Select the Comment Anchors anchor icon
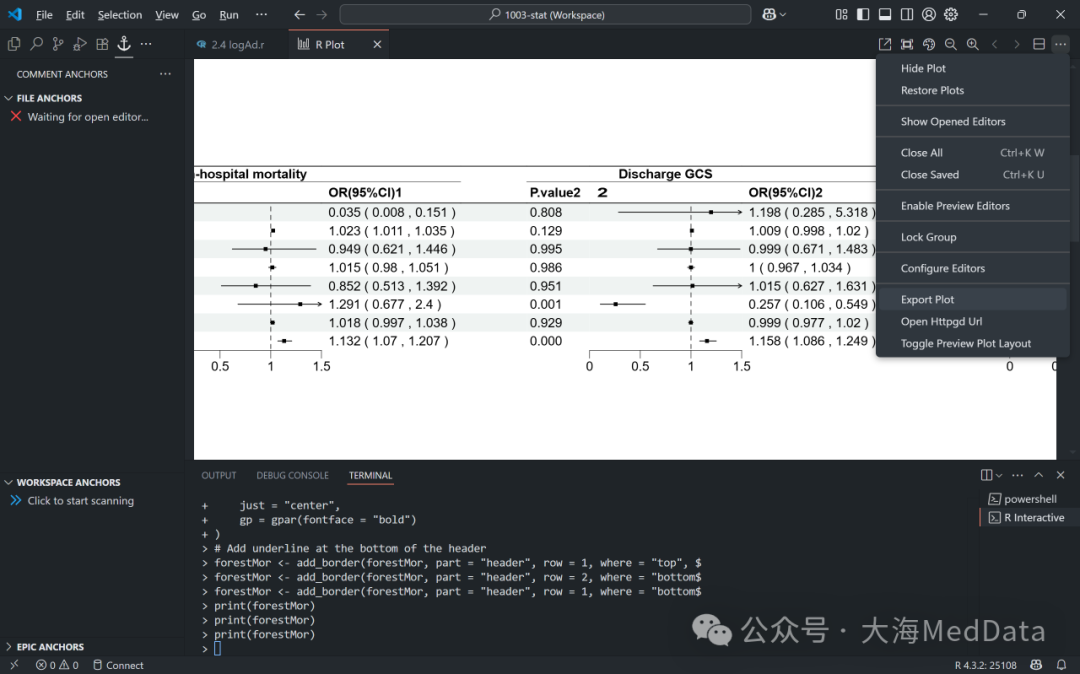The width and height of the screenshot is (1080, 674). pyautogui.click(x=124, y=43)
